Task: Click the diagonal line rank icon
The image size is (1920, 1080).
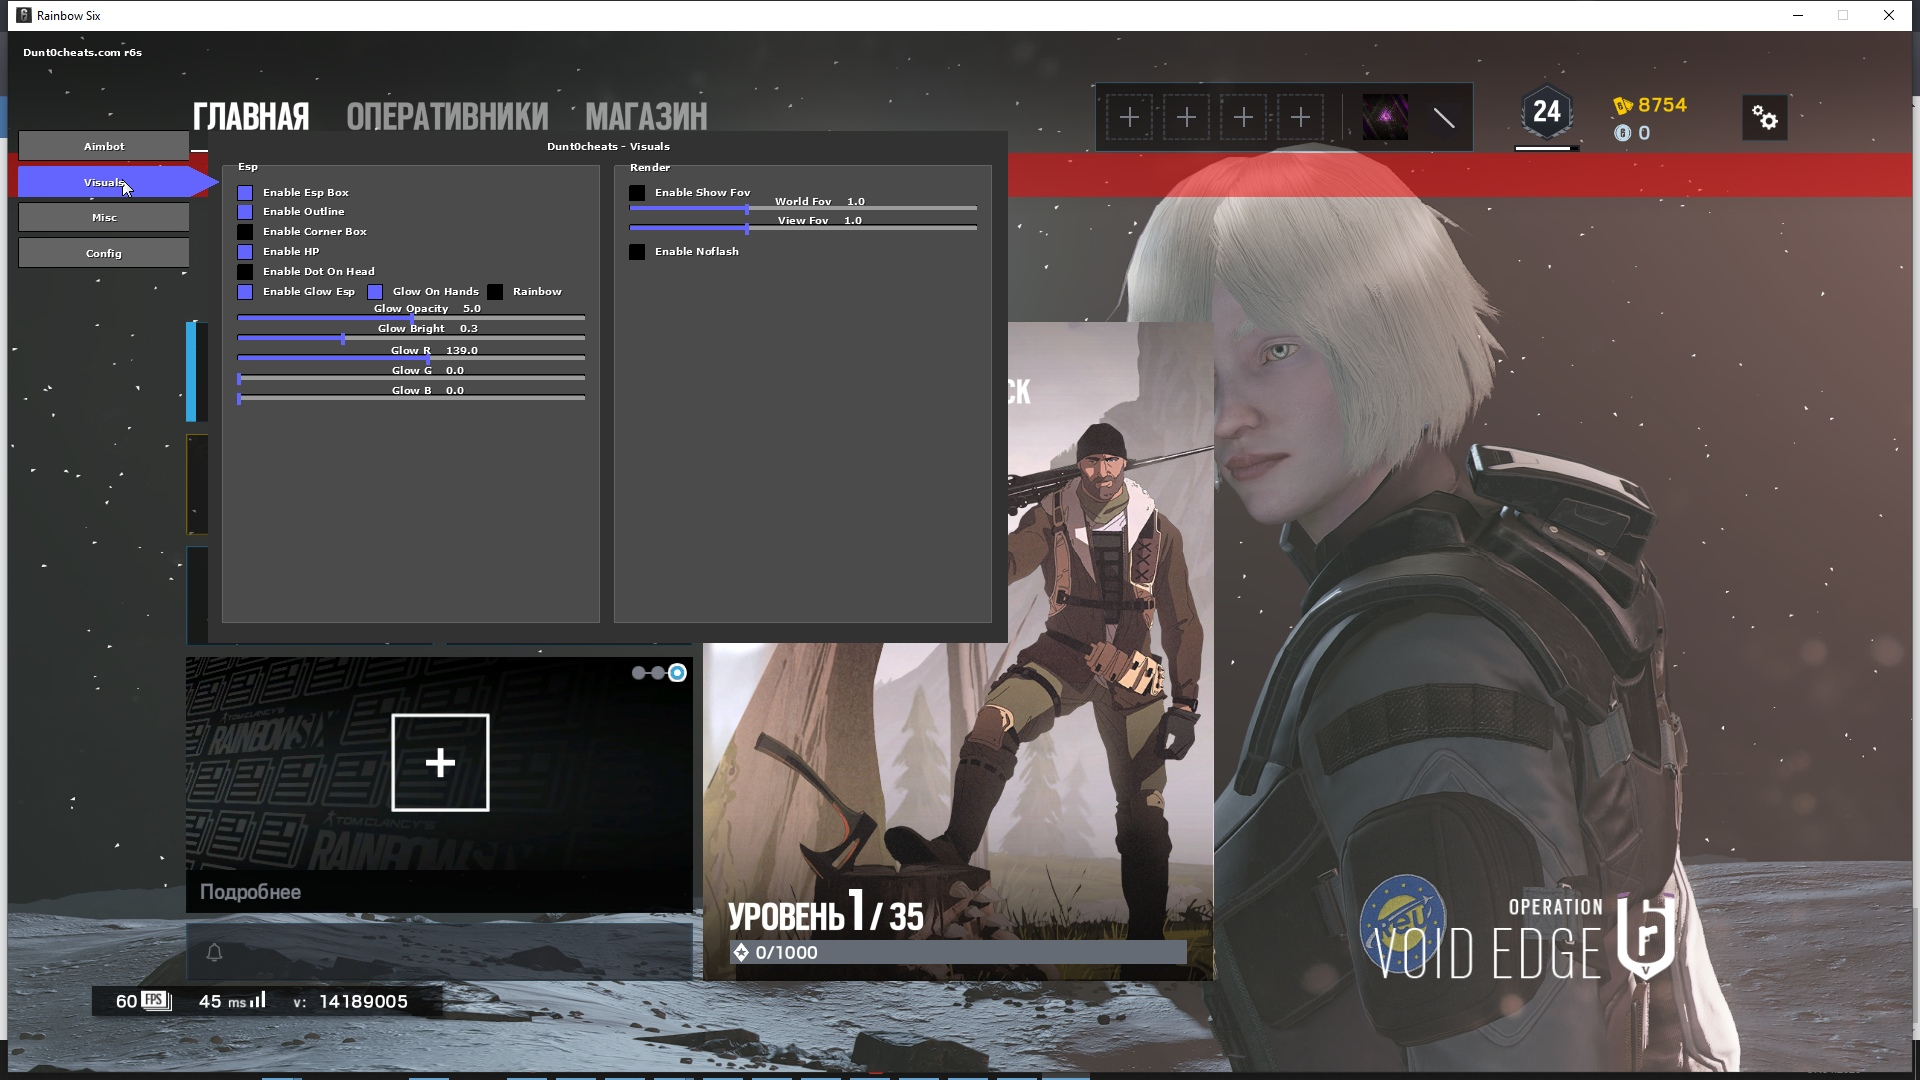Action: click(x=1443, y=118)
